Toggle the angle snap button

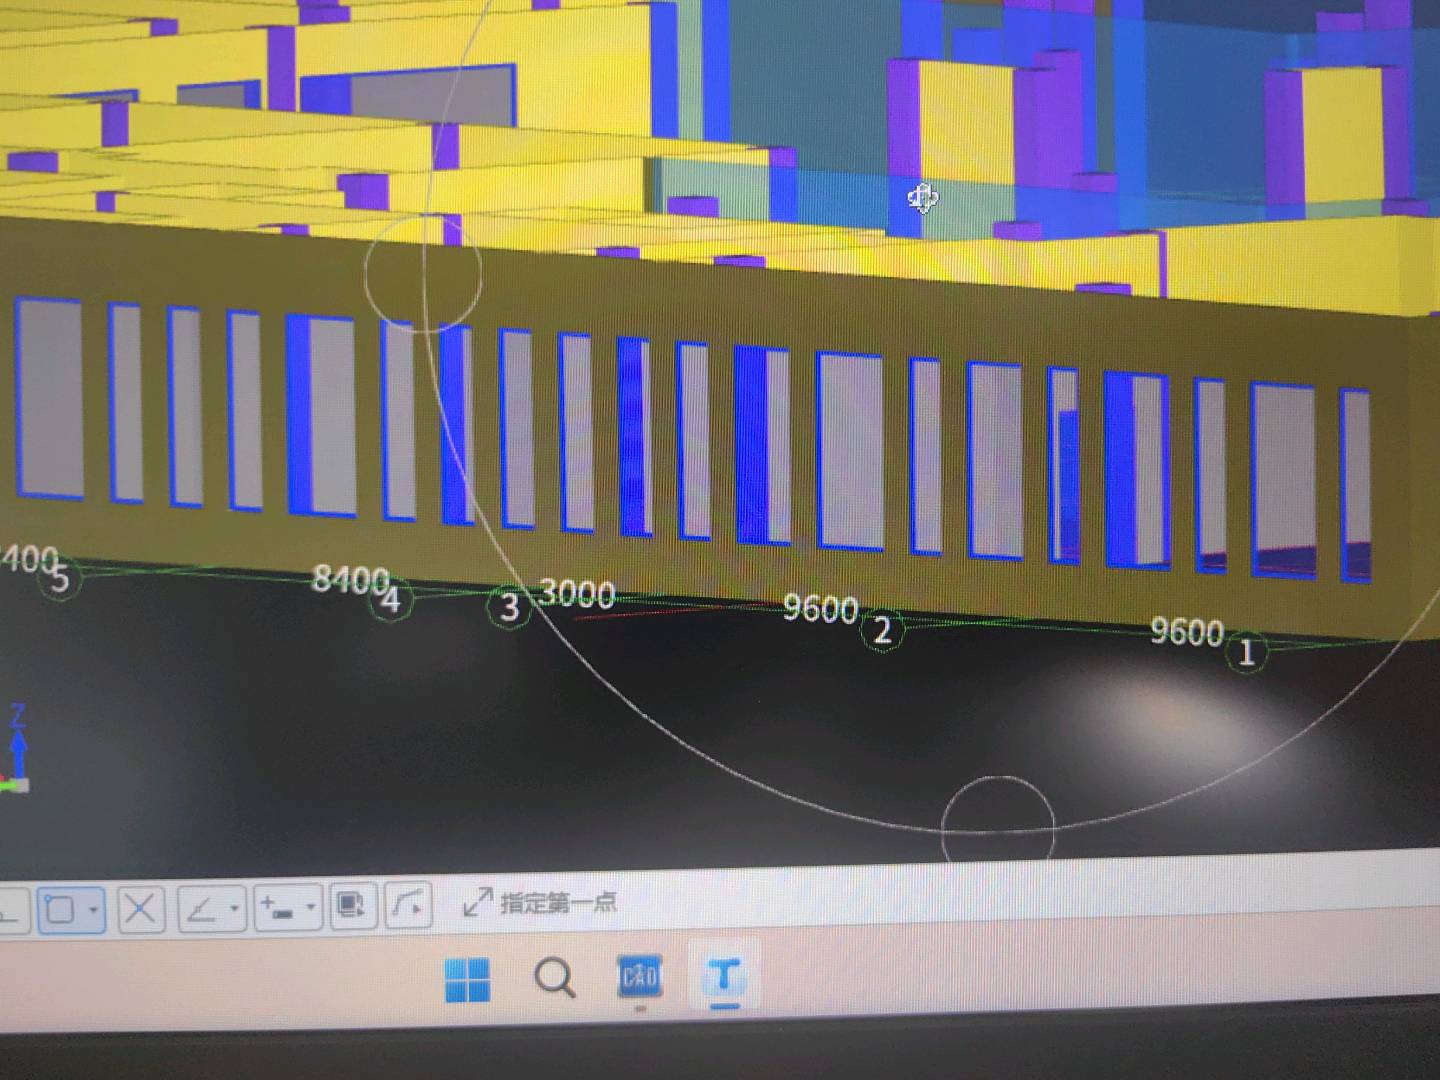(203, 909)
